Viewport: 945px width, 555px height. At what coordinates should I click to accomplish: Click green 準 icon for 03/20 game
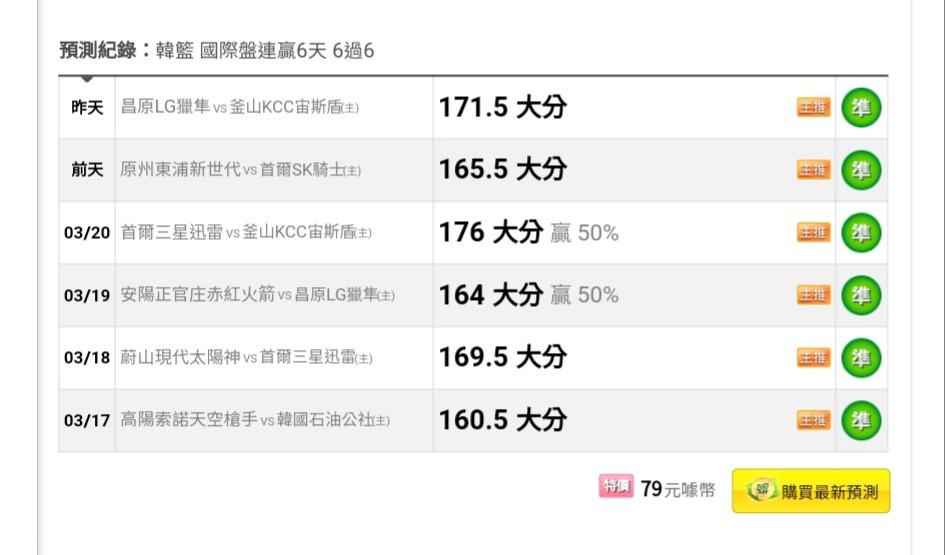coord(860,233)
